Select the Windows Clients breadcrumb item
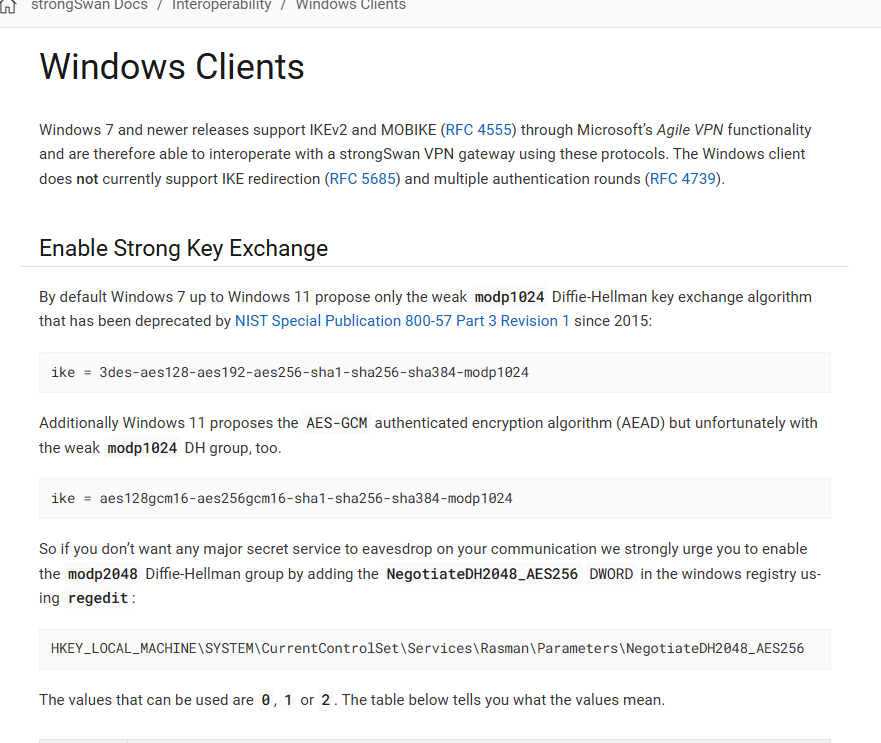The image size is (881, 743). coord(350,6)
